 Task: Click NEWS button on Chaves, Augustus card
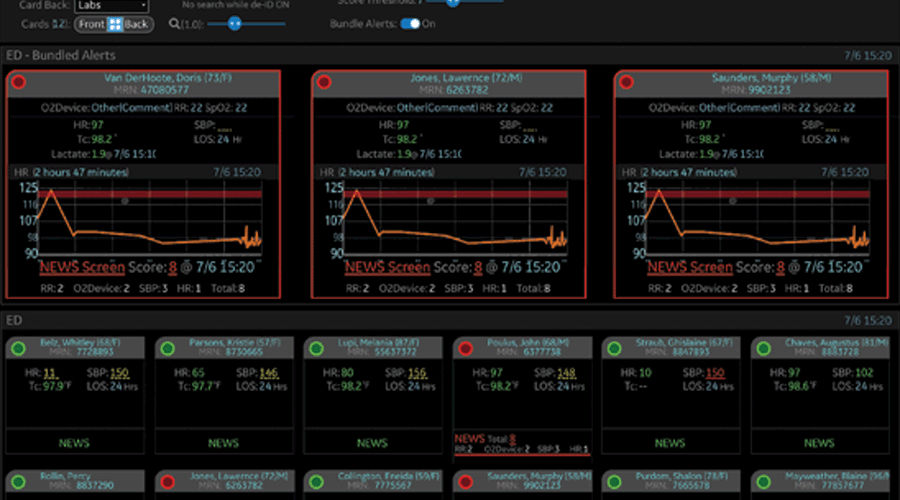819,443
